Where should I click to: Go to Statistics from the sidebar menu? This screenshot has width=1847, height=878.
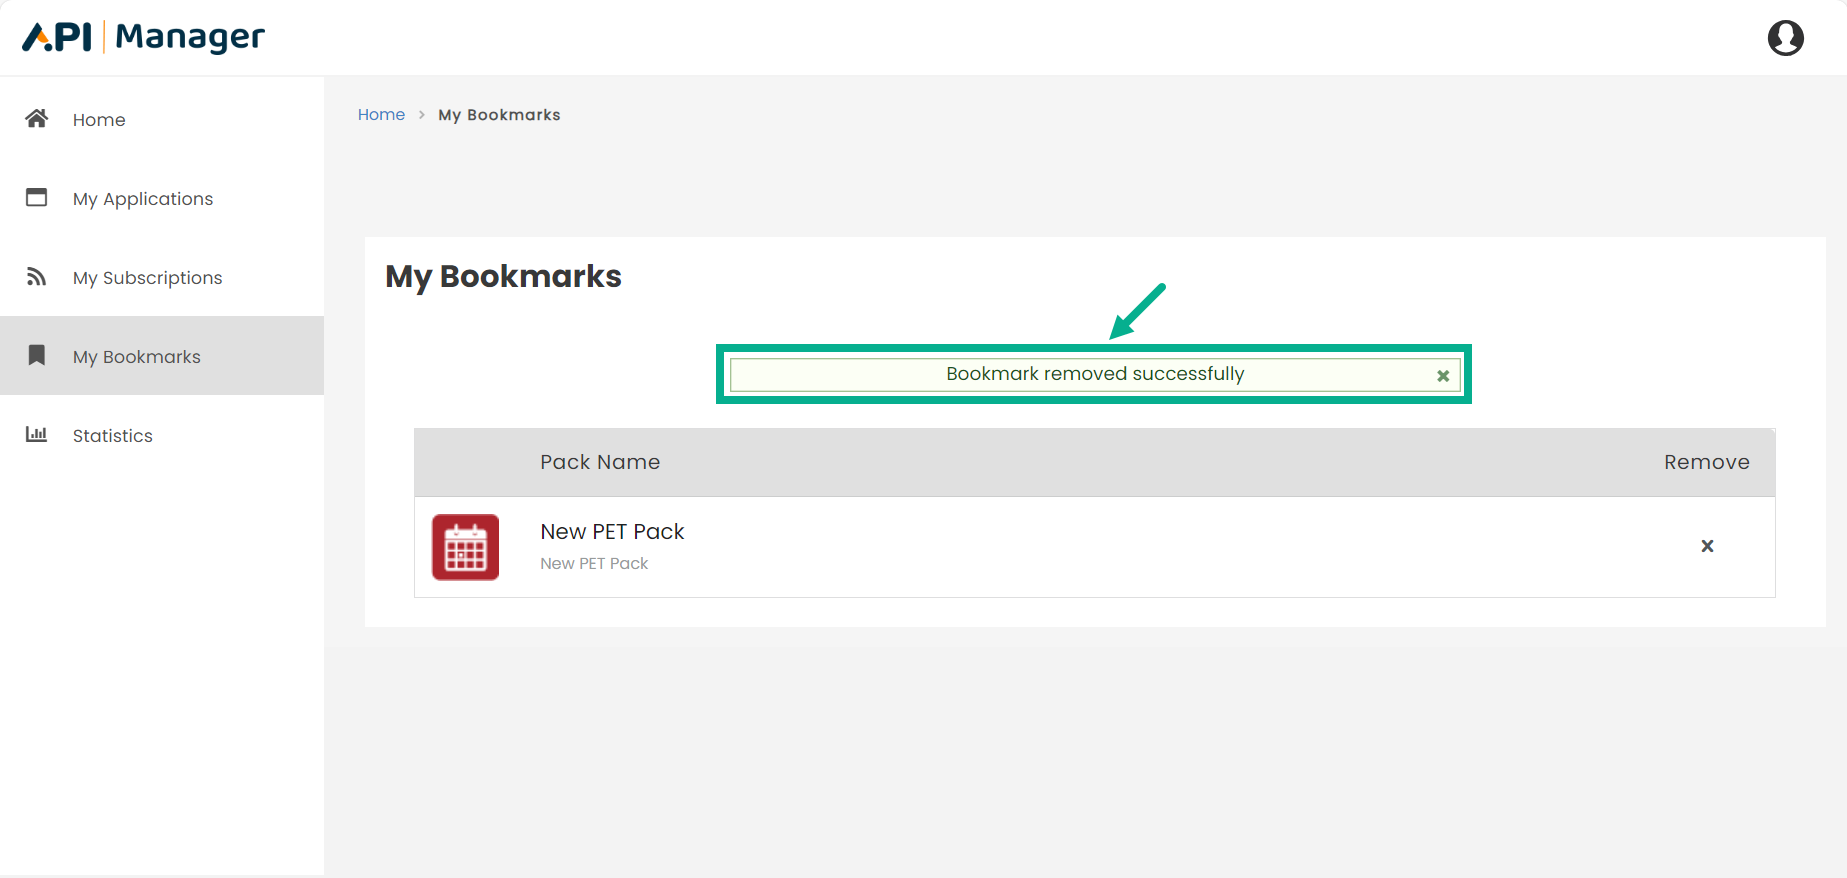(112, 435)
